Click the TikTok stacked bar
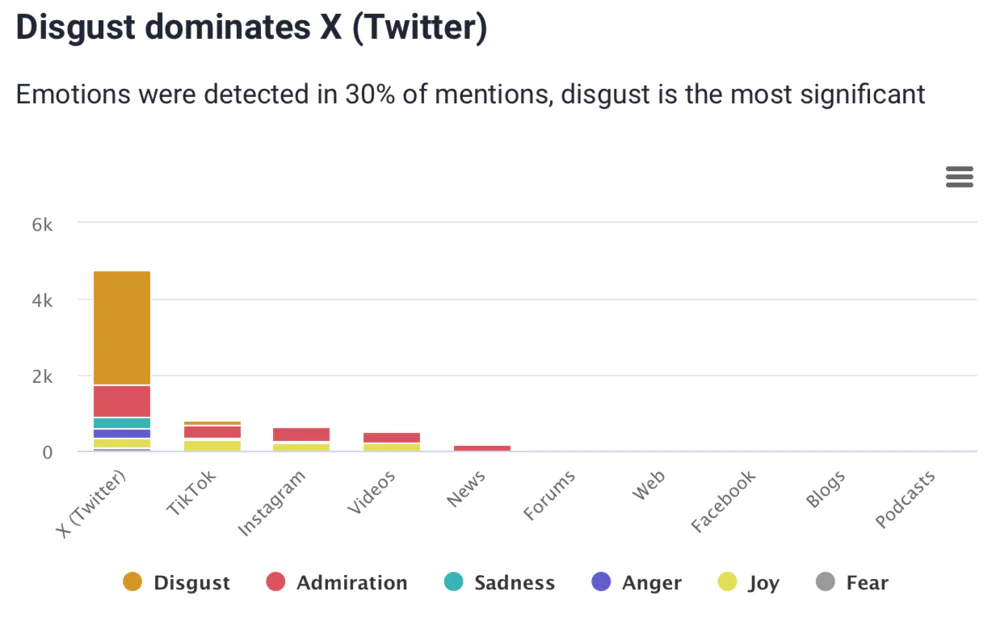1000x617 pixels. point(212,436)
